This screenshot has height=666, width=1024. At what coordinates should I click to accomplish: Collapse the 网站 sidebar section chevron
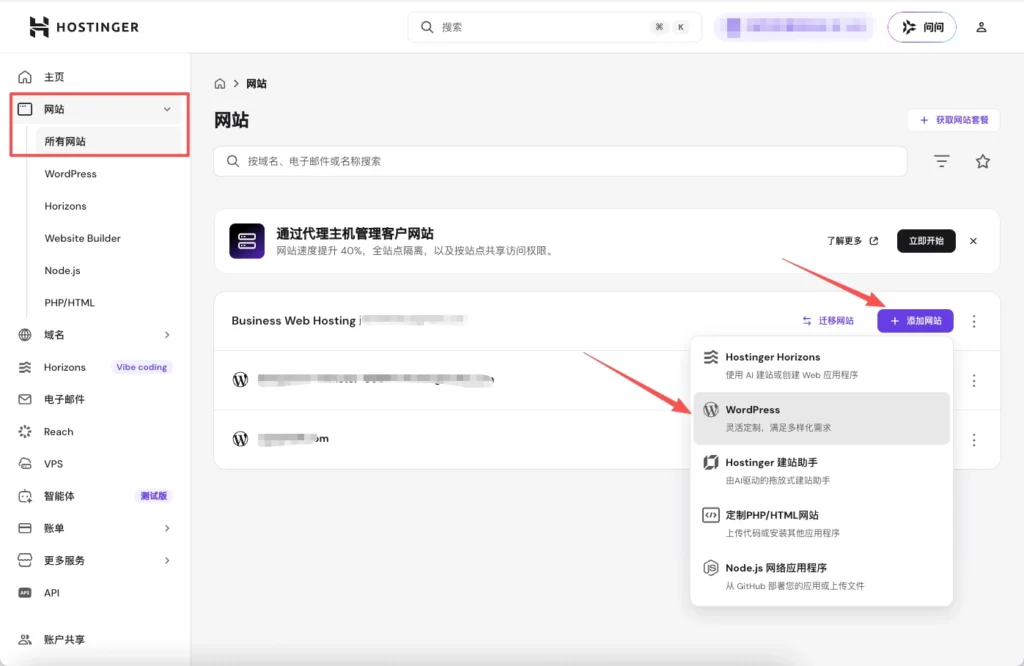coord(167,109)
